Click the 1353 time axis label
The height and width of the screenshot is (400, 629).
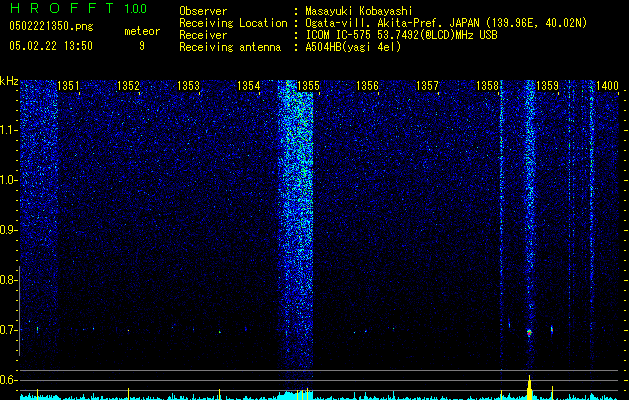tap(188, 86)
